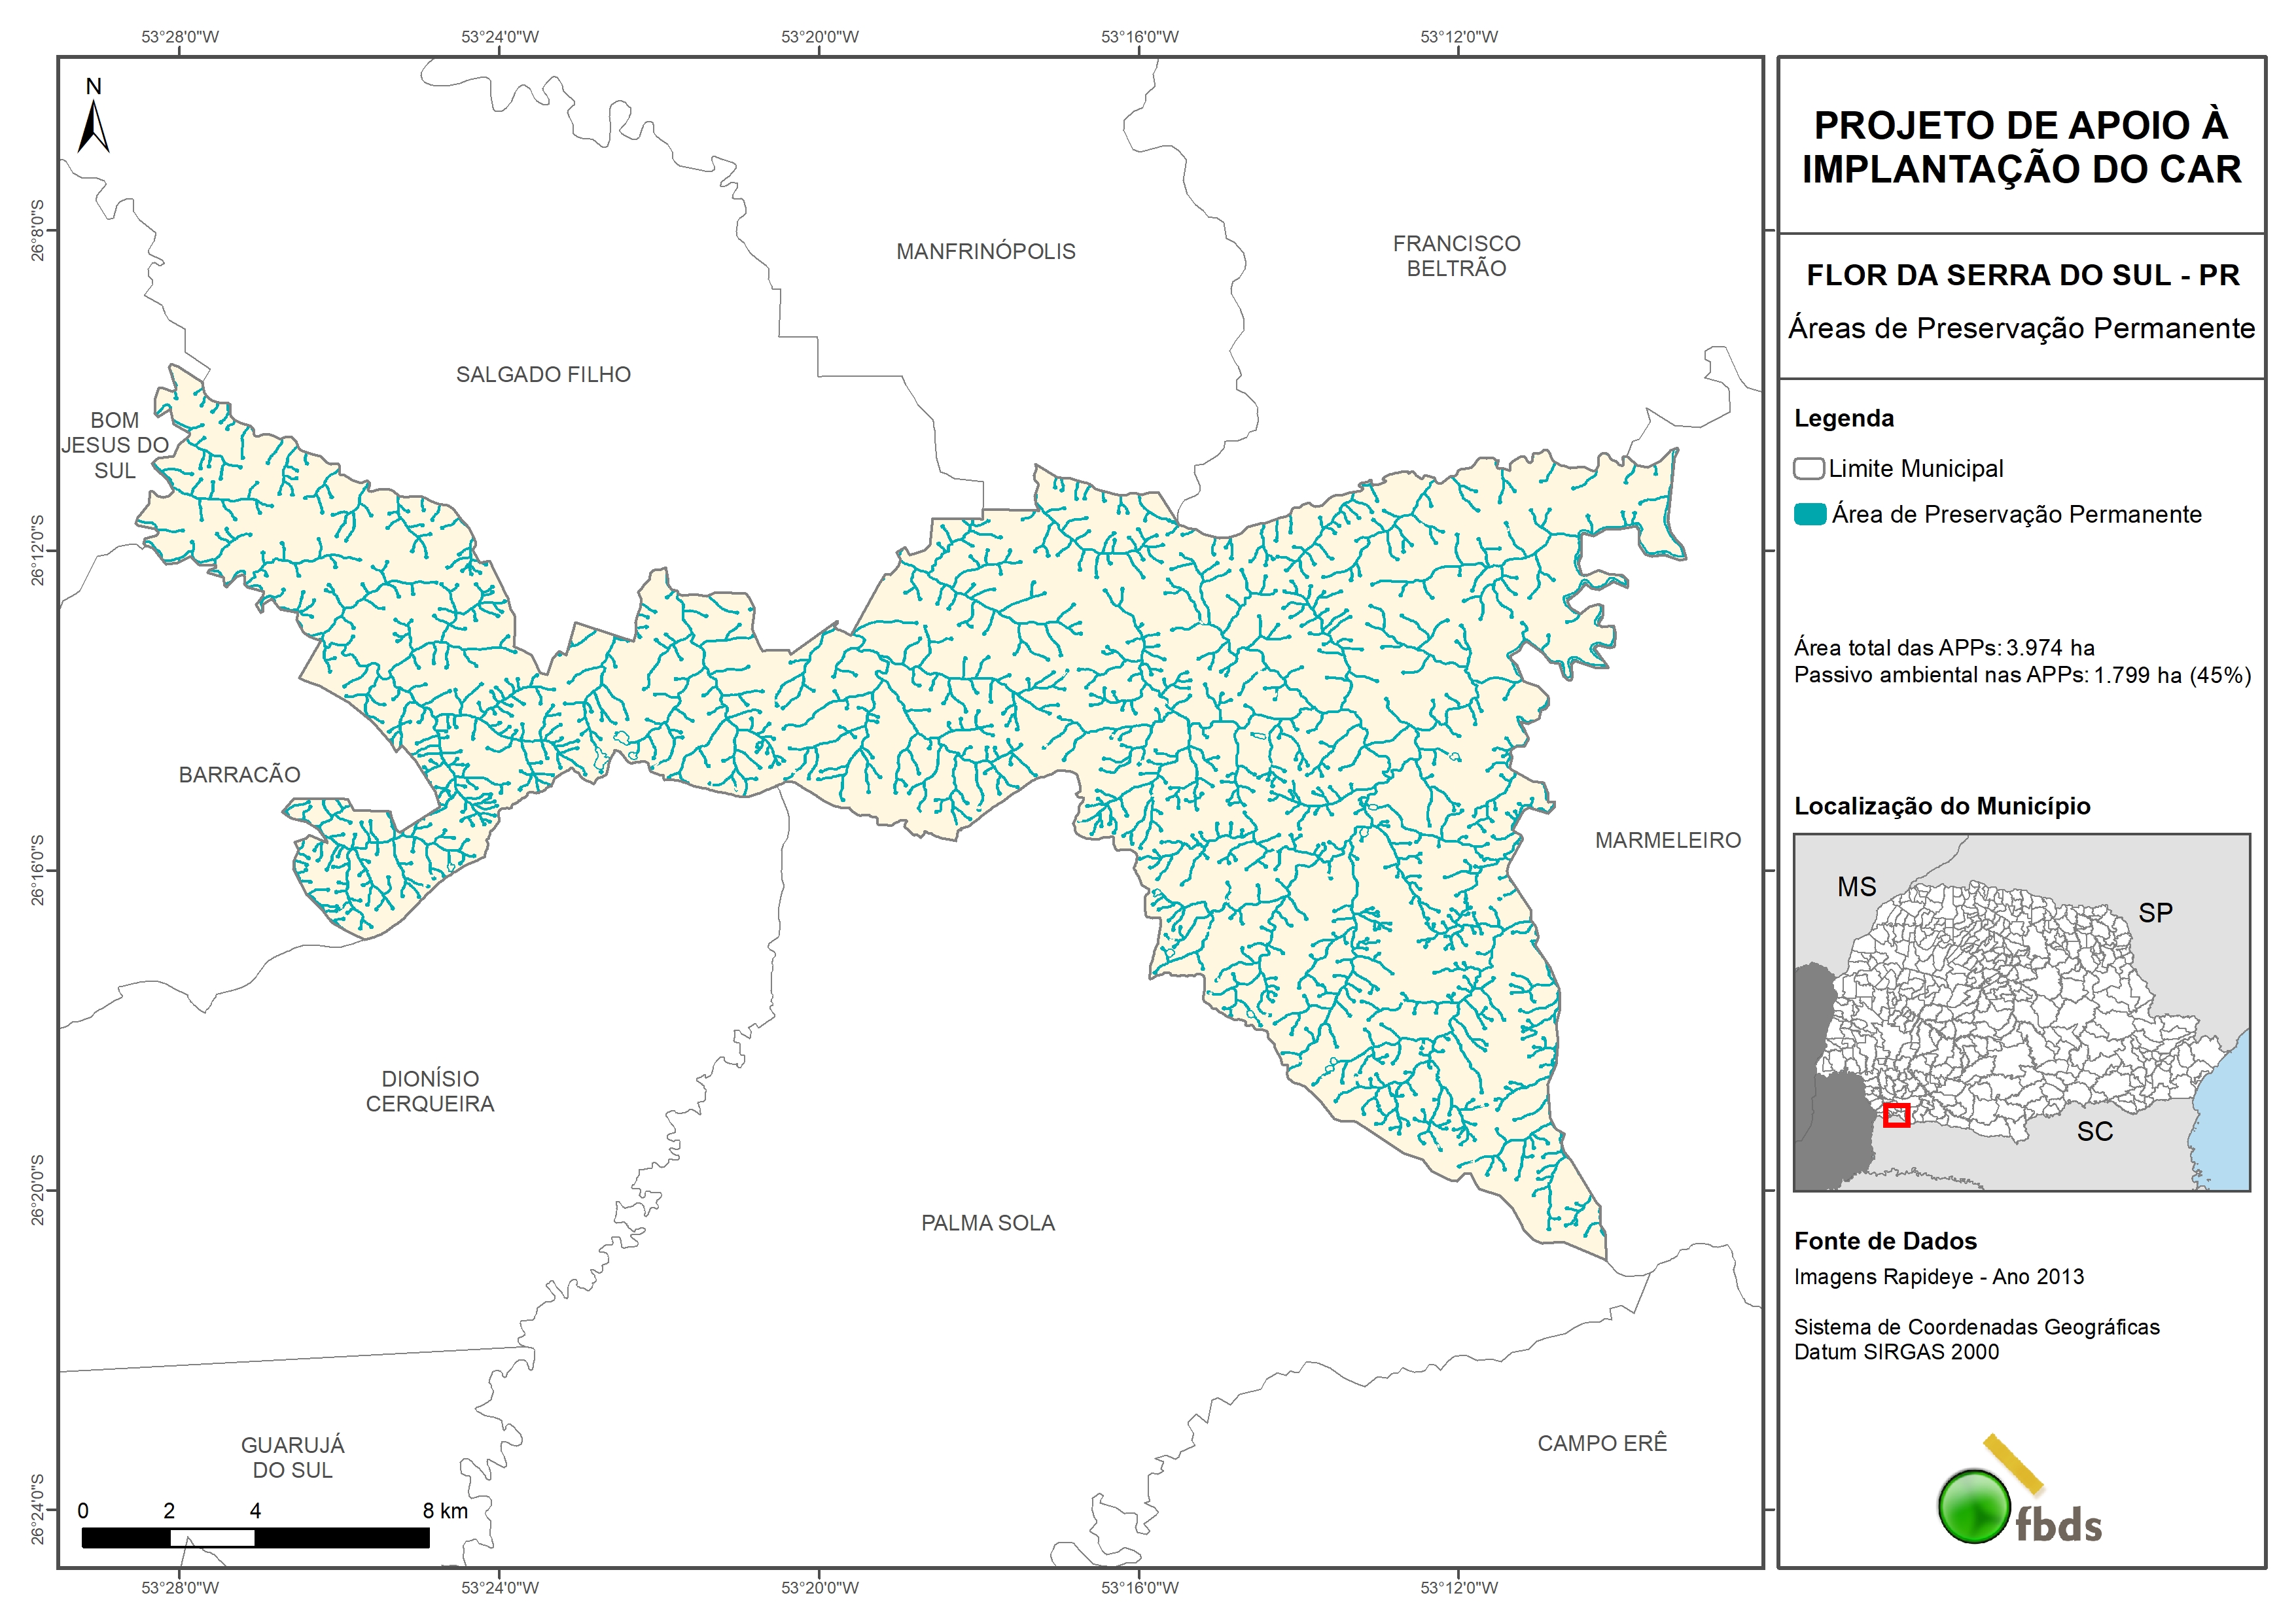Screen dimensions: 2296x1623
Task: Click the black-and-white scale bar
Action: 255,1537
